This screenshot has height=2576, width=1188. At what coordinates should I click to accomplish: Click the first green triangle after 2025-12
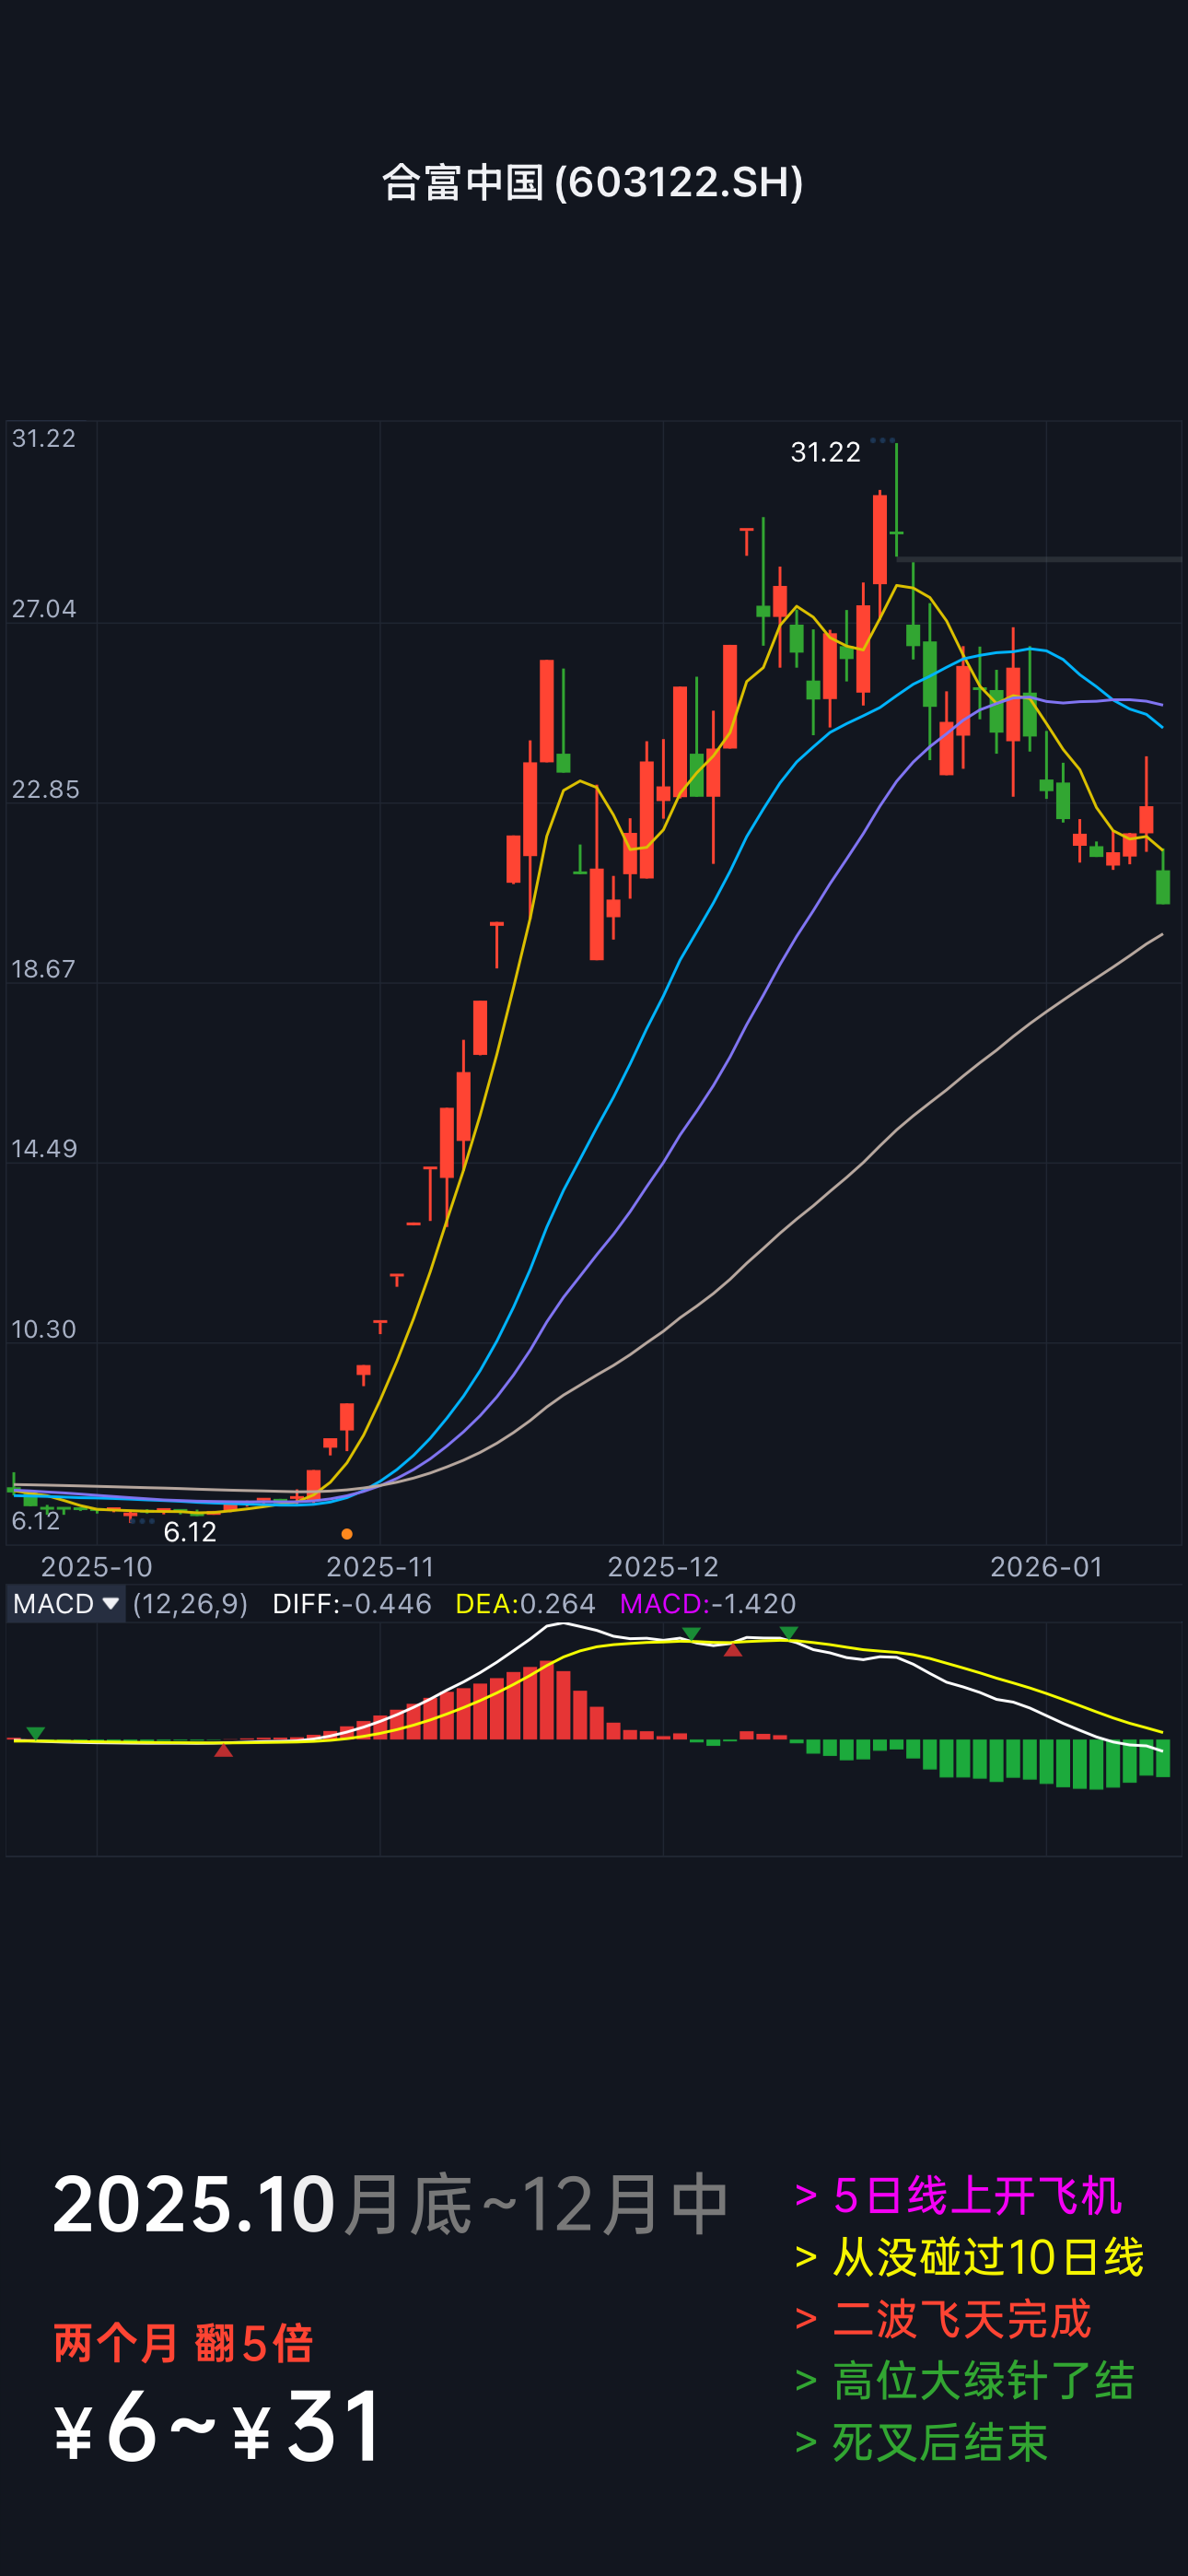coord(691,1633)
